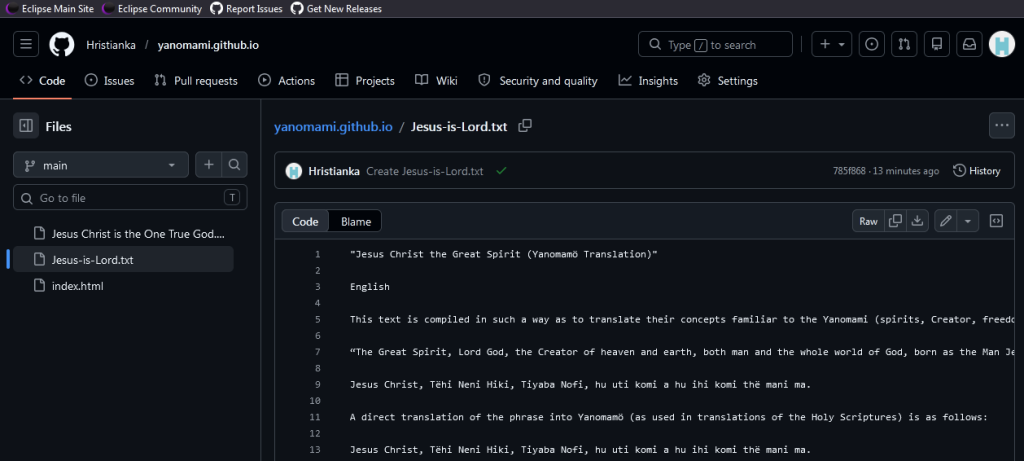Edit the file with pencil icon
This screenshot has width=1024, height=461.
tap(946, 221)
